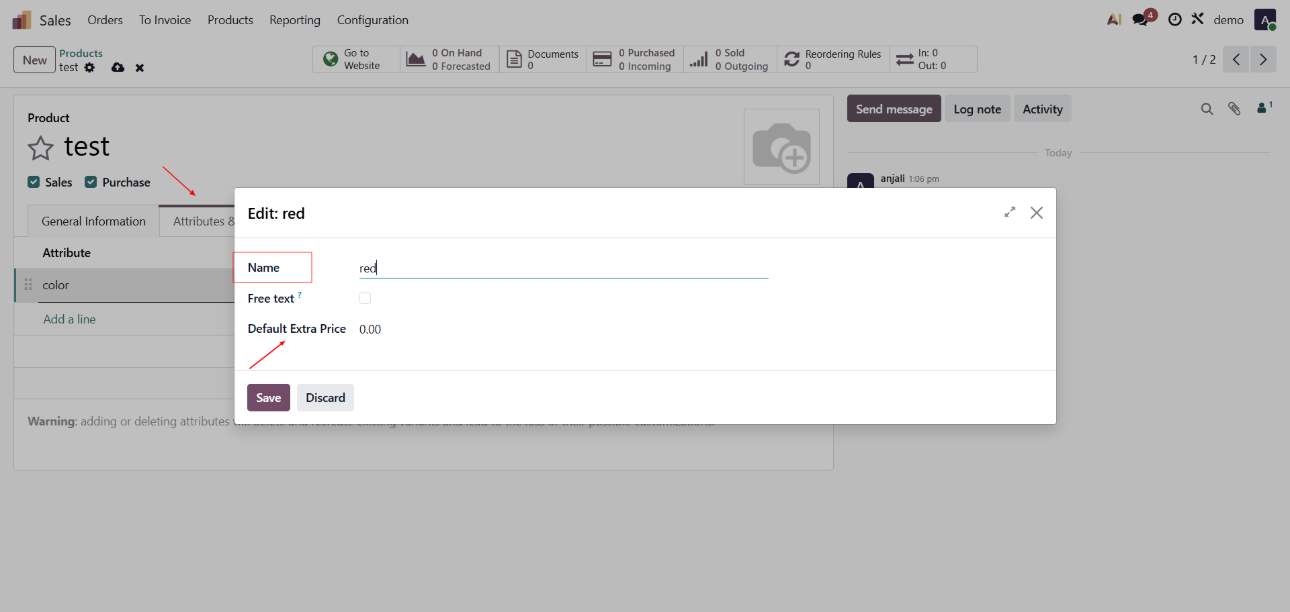Uncheck the Purchase checkbox
This screenshot has width=1290, height=612.
91,182
